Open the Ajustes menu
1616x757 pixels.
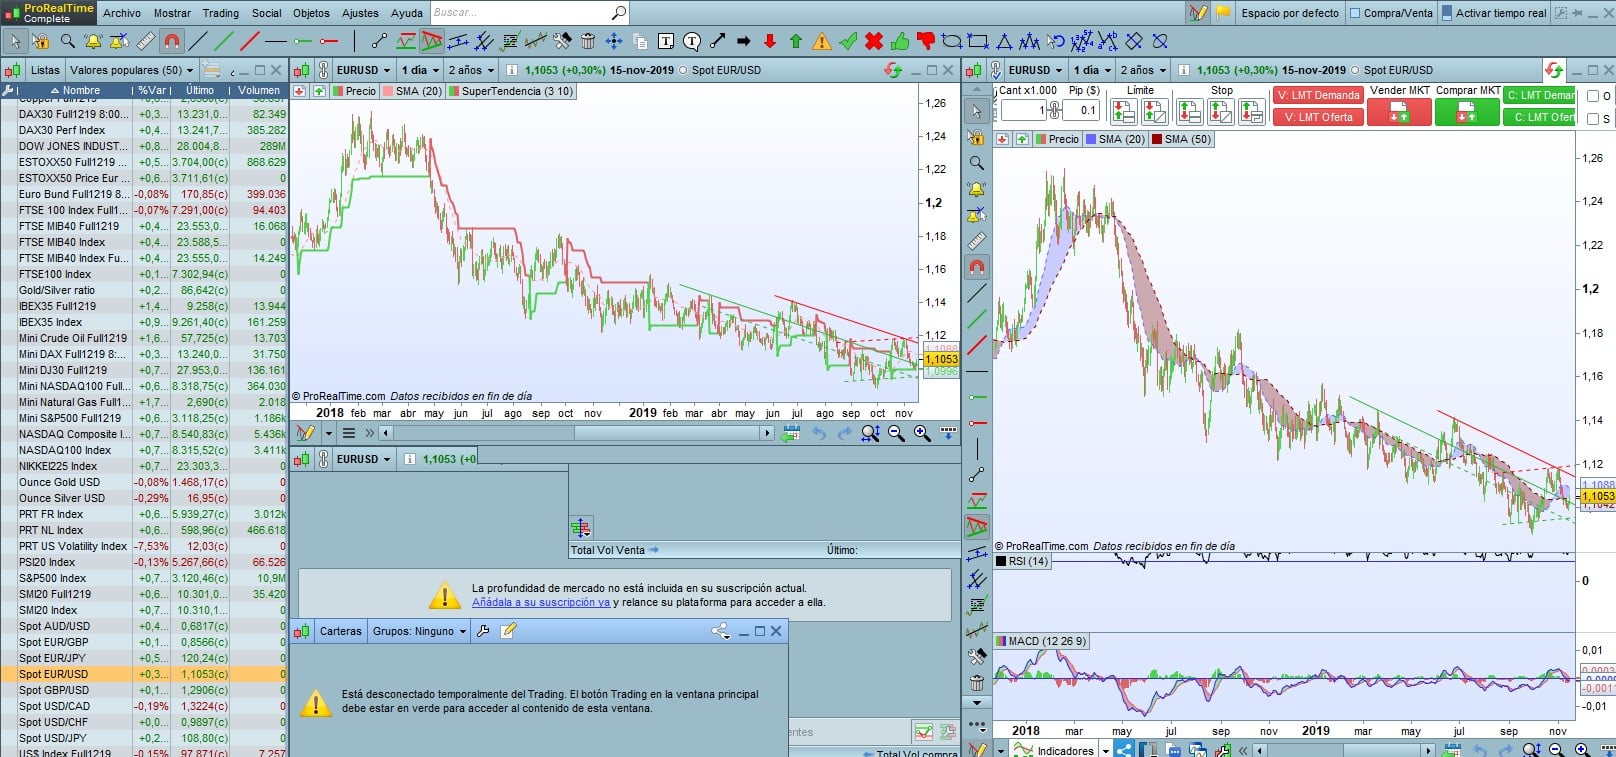click(360, 13)
